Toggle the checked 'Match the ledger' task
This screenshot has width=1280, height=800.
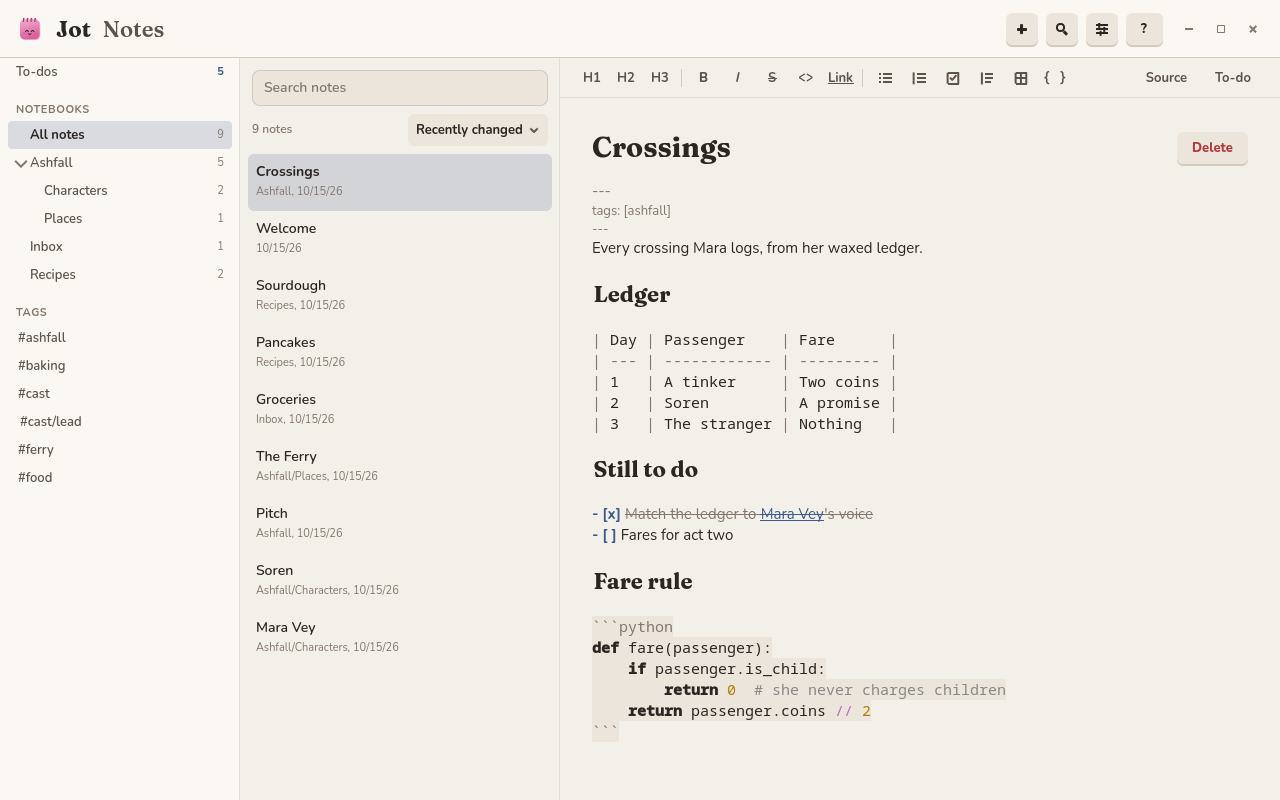coord(611,514)
